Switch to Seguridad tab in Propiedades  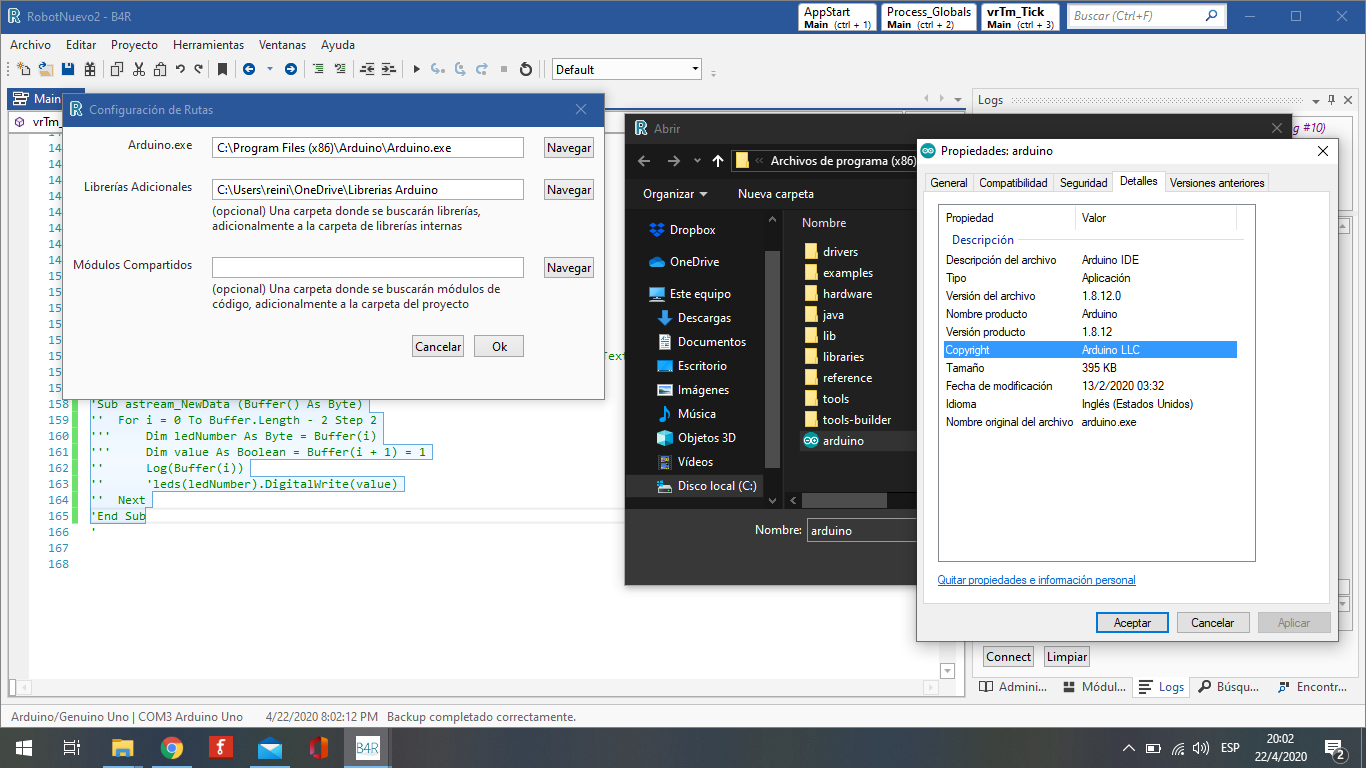1084,183
